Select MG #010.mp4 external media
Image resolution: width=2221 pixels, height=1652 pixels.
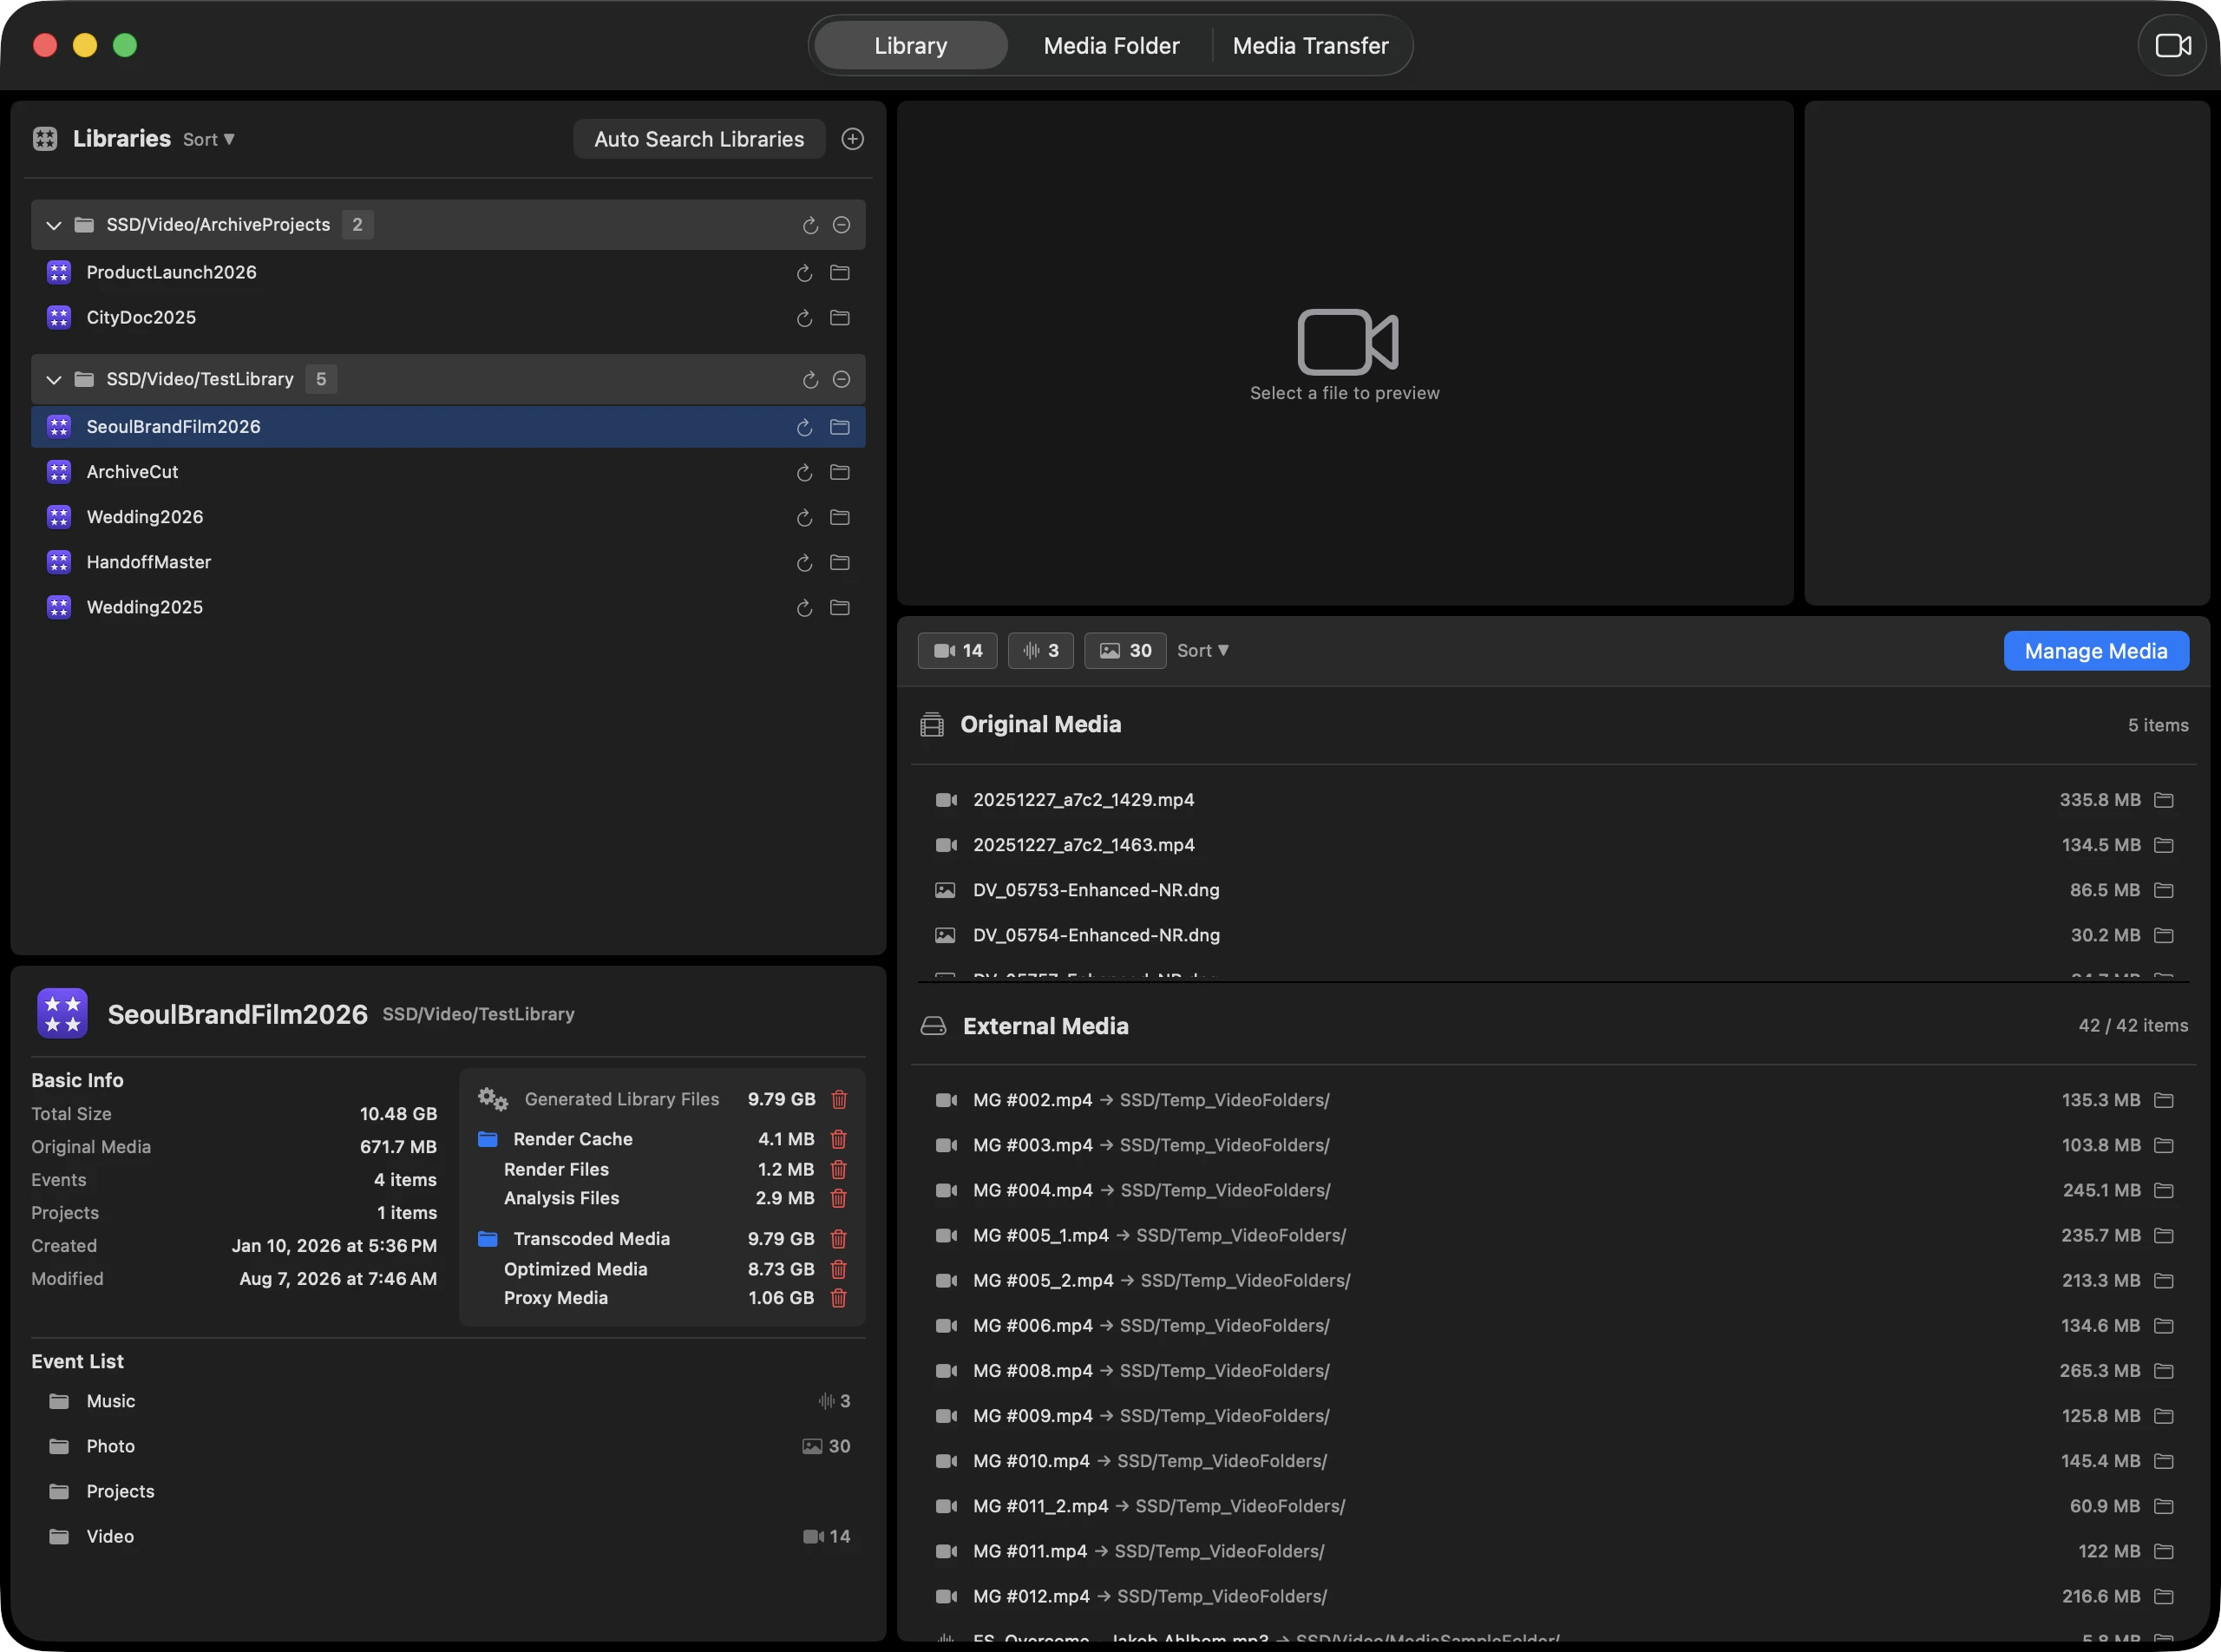1553,1461
